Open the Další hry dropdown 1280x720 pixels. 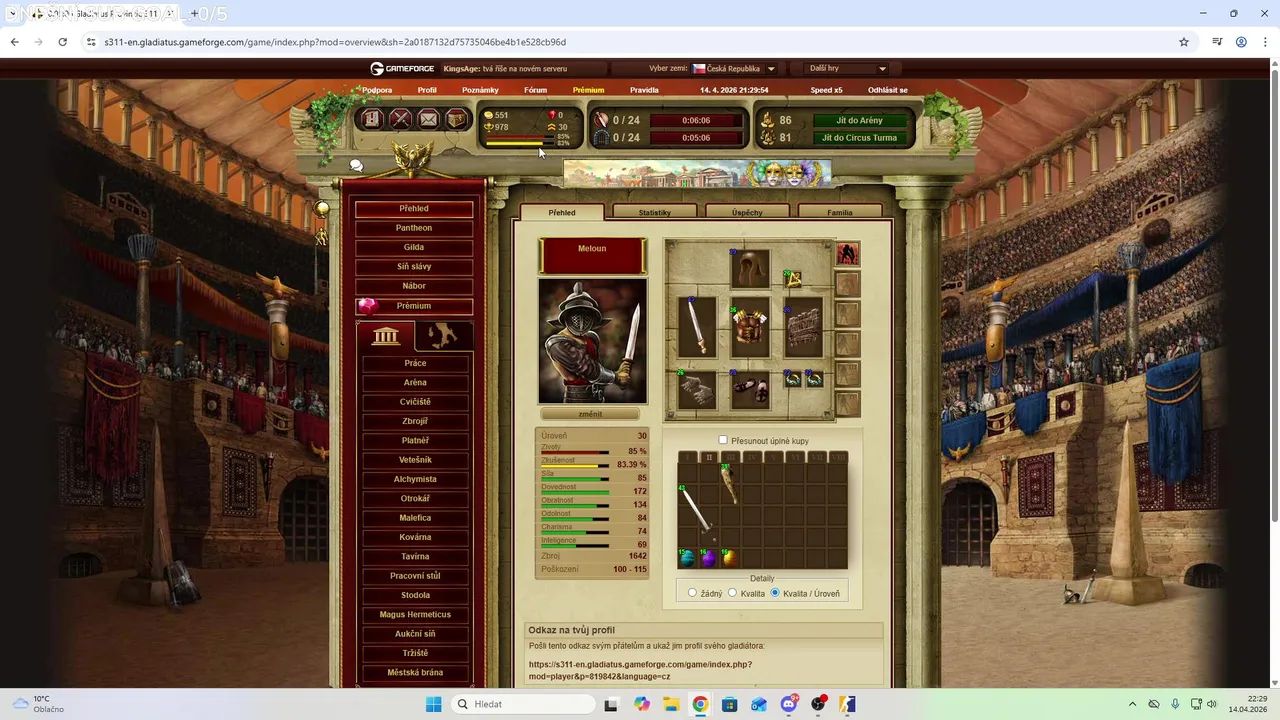point(847,69)
